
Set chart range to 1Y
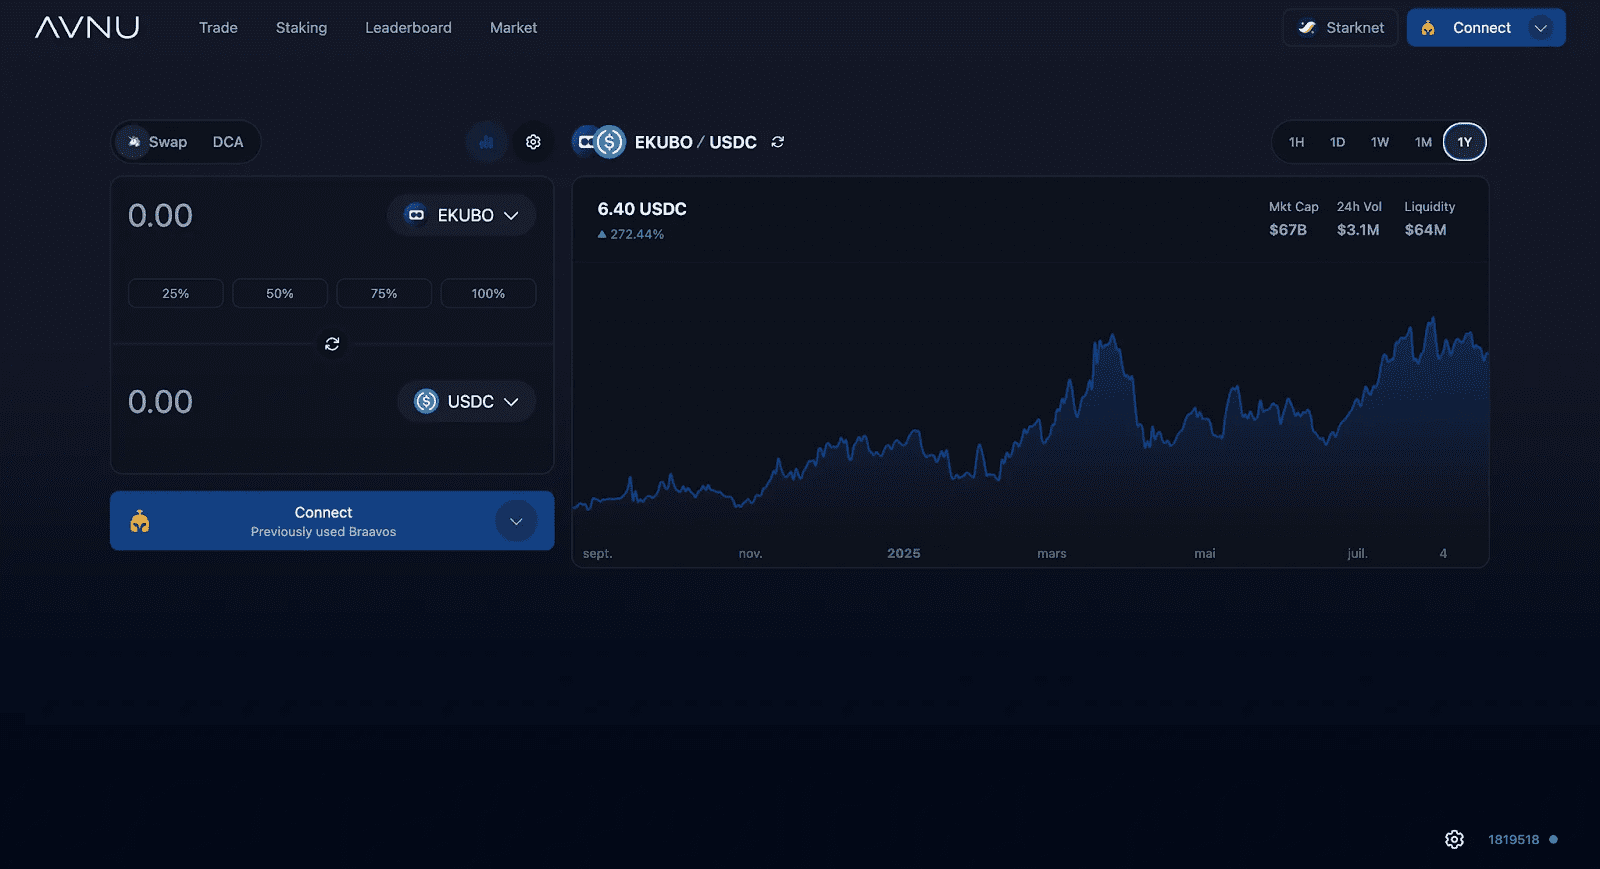tap(1465, 142)
